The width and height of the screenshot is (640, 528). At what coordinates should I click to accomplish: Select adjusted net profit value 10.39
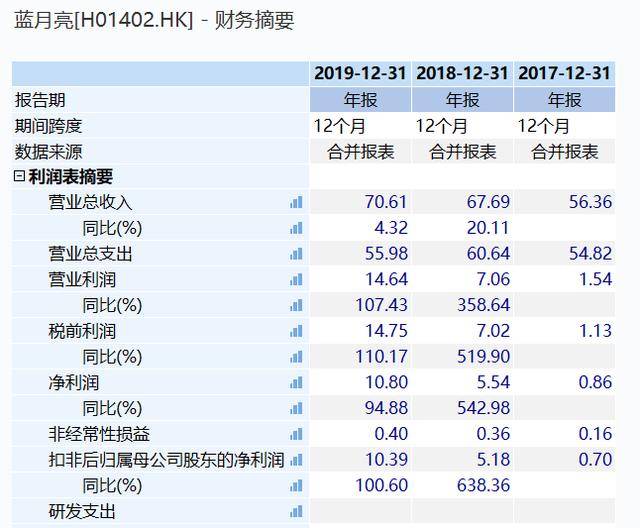pyautogui.click(x=386, y=460)
